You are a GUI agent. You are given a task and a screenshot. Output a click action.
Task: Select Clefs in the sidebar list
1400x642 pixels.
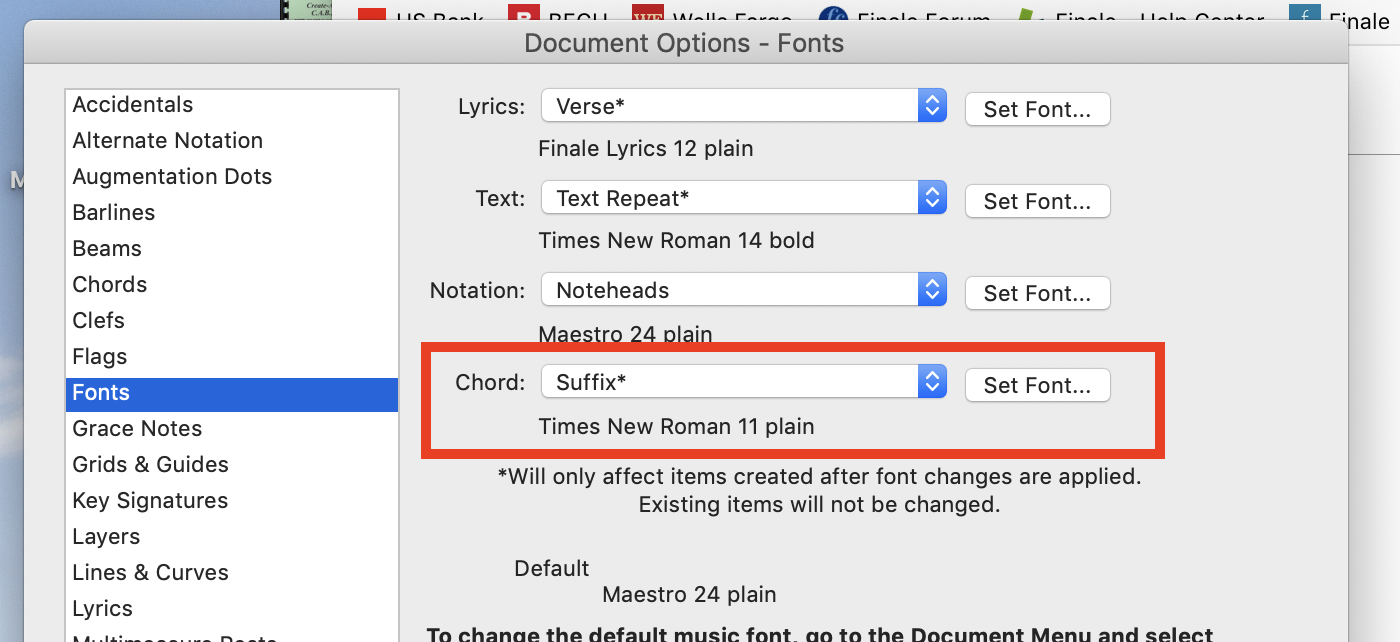tap(99, 321)
